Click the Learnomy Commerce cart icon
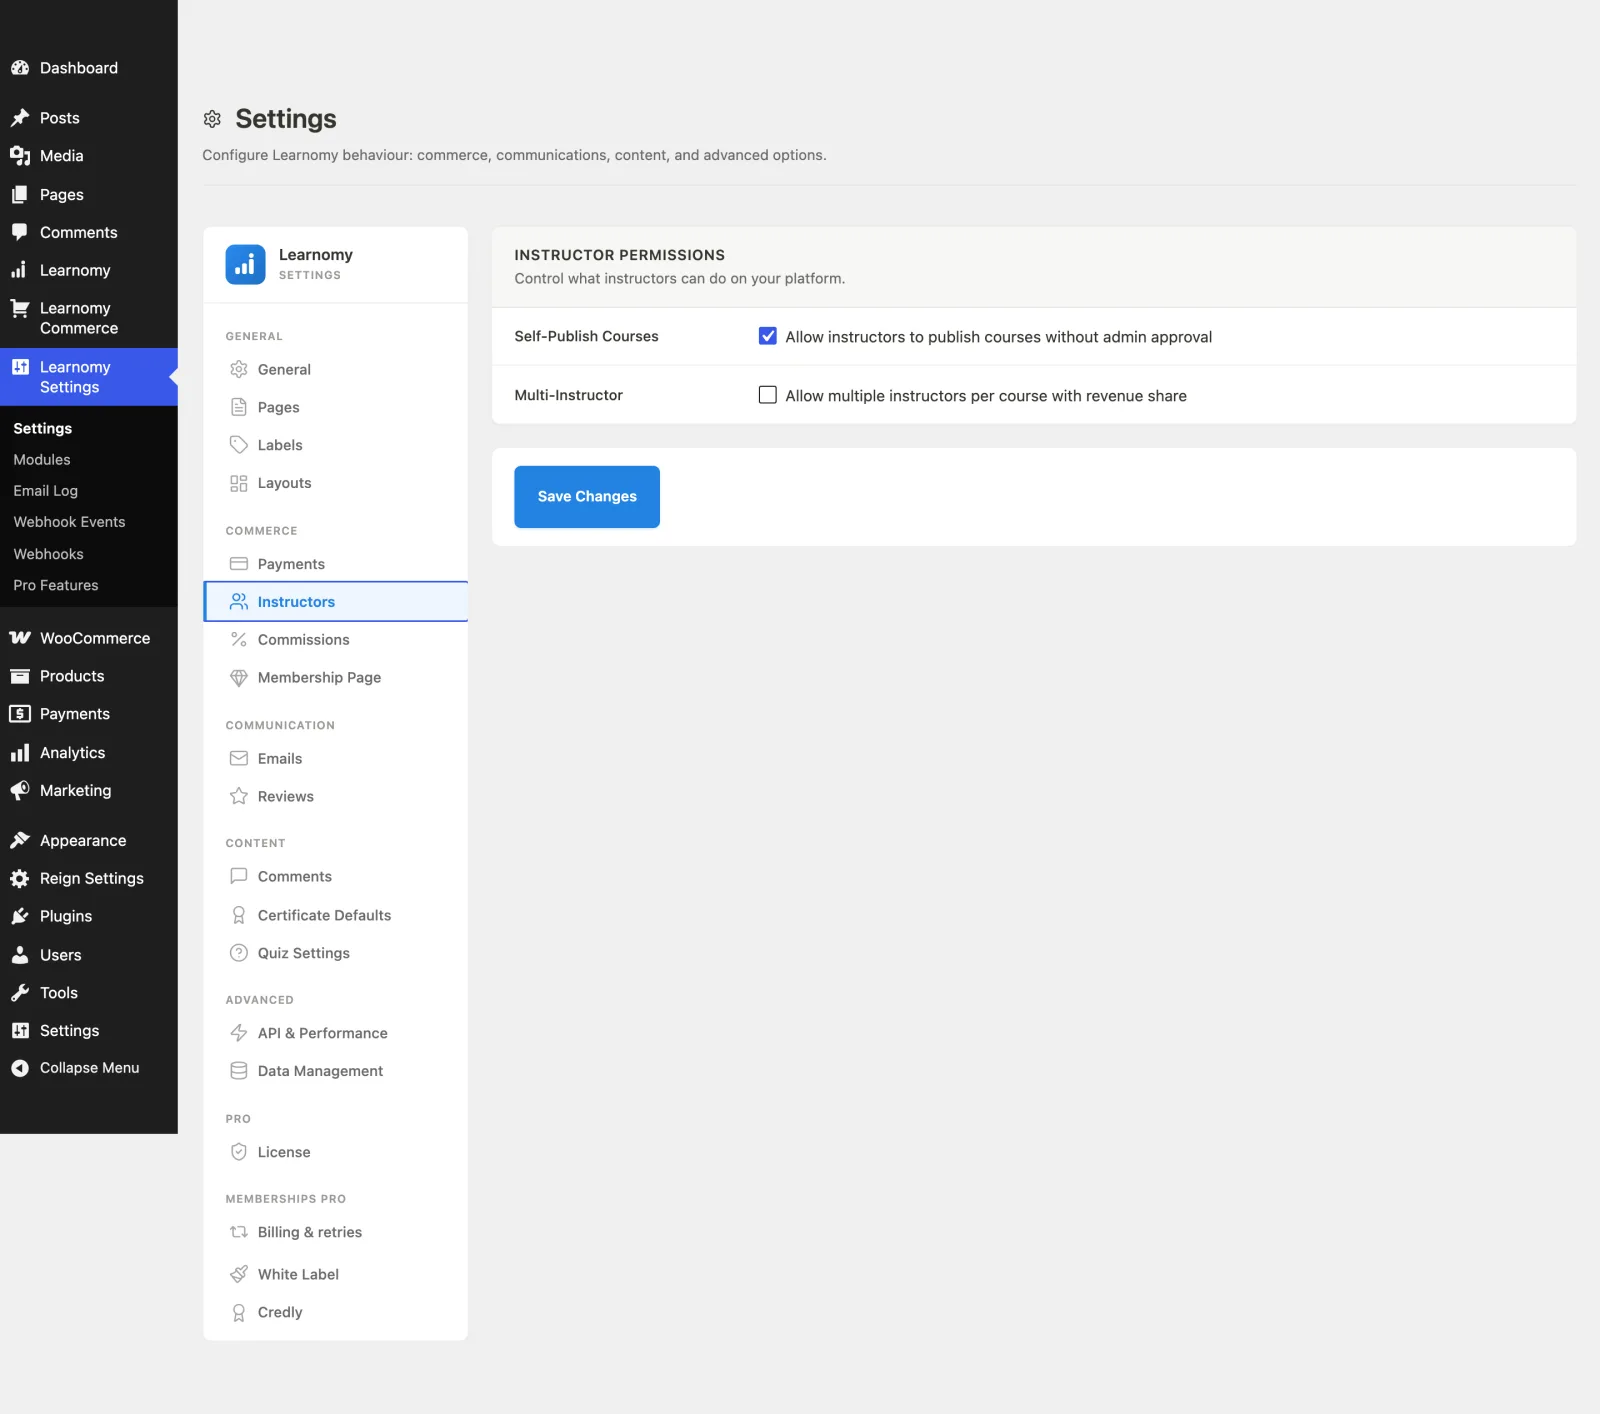The width and height of the screenshot is (1600, 1414). pos(20,309)
